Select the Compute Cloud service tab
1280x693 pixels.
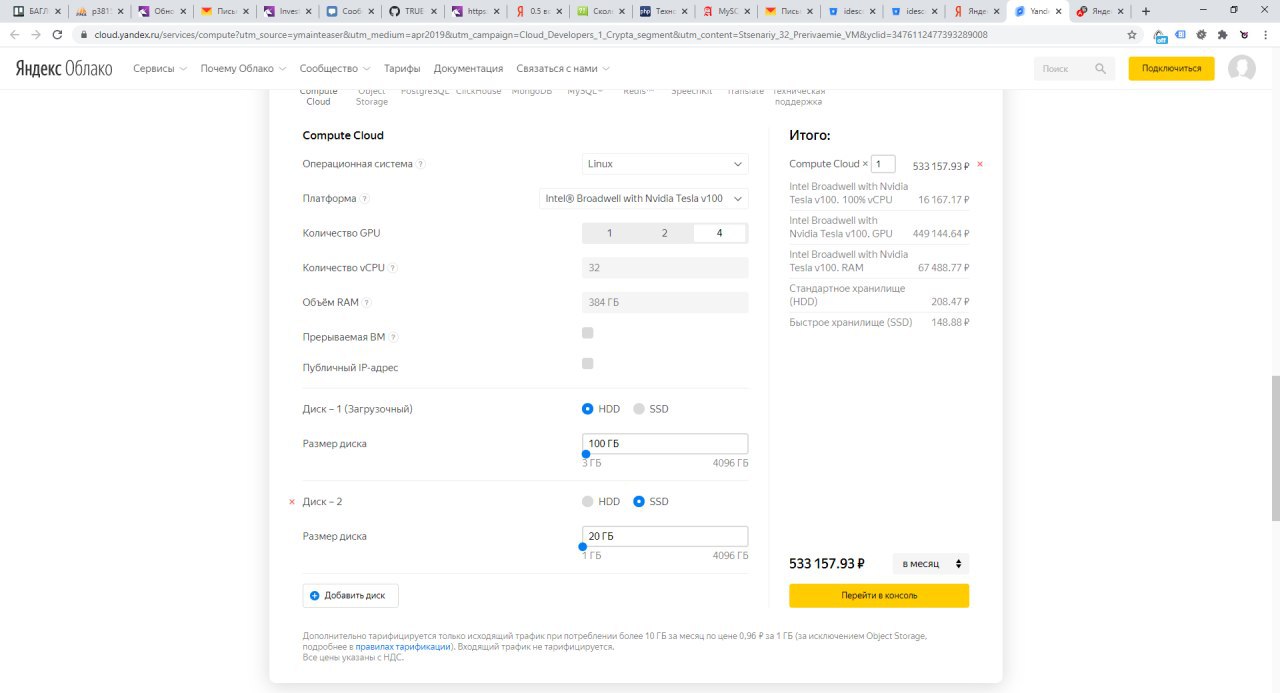[x=318, y=96]
